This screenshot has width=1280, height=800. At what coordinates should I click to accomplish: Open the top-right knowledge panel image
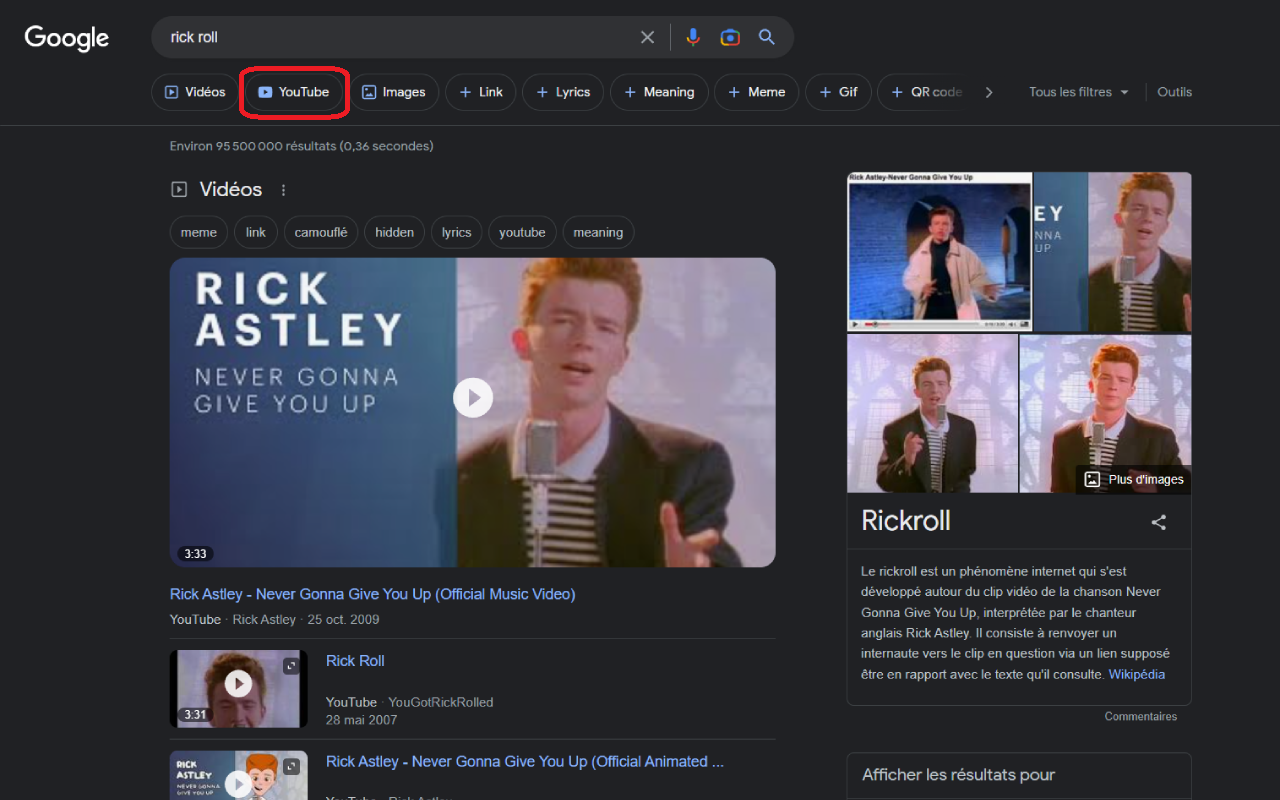[x=1112, y=251]
